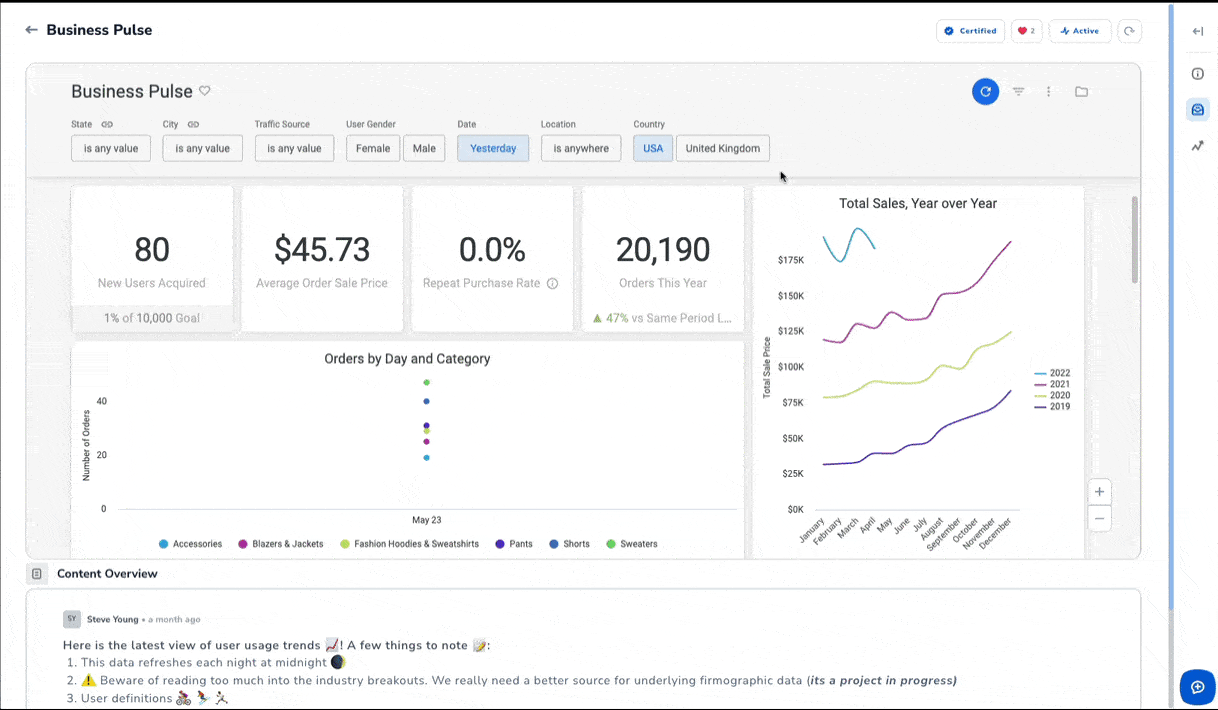Toggle USA country filter
The image size is (1218, 710).
[653, 148]
